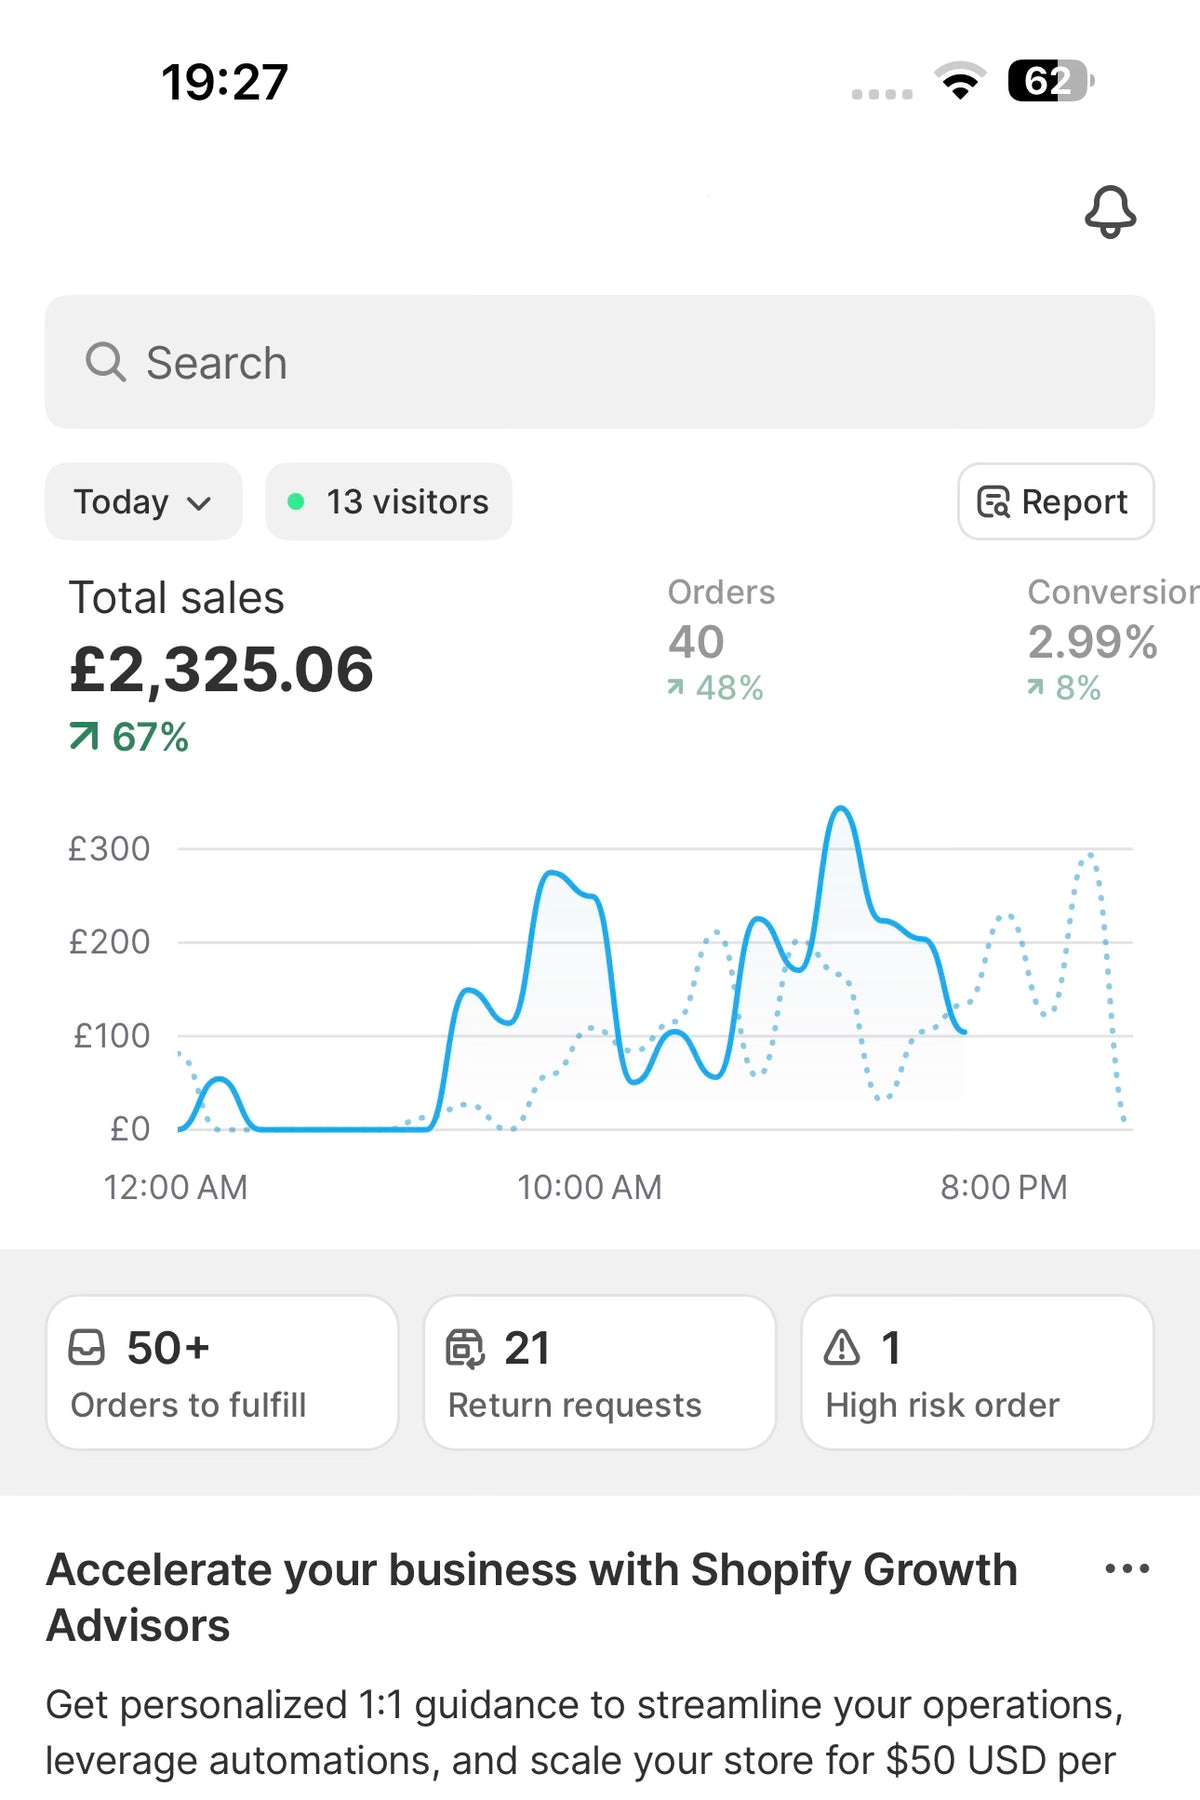Tap the Wi-Fi status icon
The height and width of the screenshot is (1800, 1200).
(x=960, y=81)
